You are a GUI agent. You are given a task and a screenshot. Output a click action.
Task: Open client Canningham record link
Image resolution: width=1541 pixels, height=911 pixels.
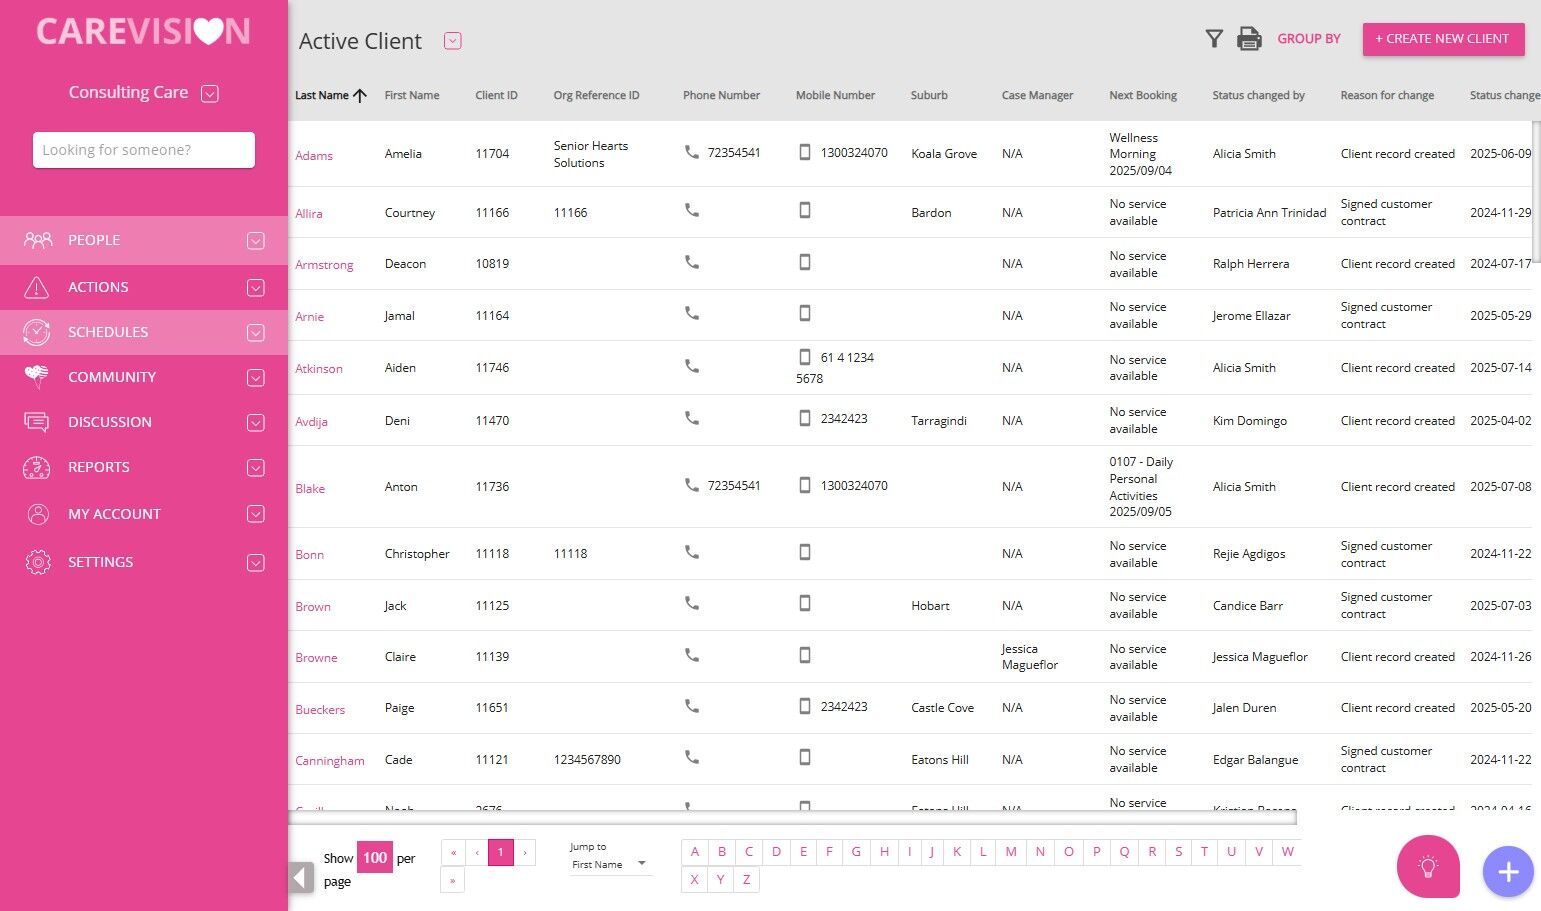tap(330, 761)
